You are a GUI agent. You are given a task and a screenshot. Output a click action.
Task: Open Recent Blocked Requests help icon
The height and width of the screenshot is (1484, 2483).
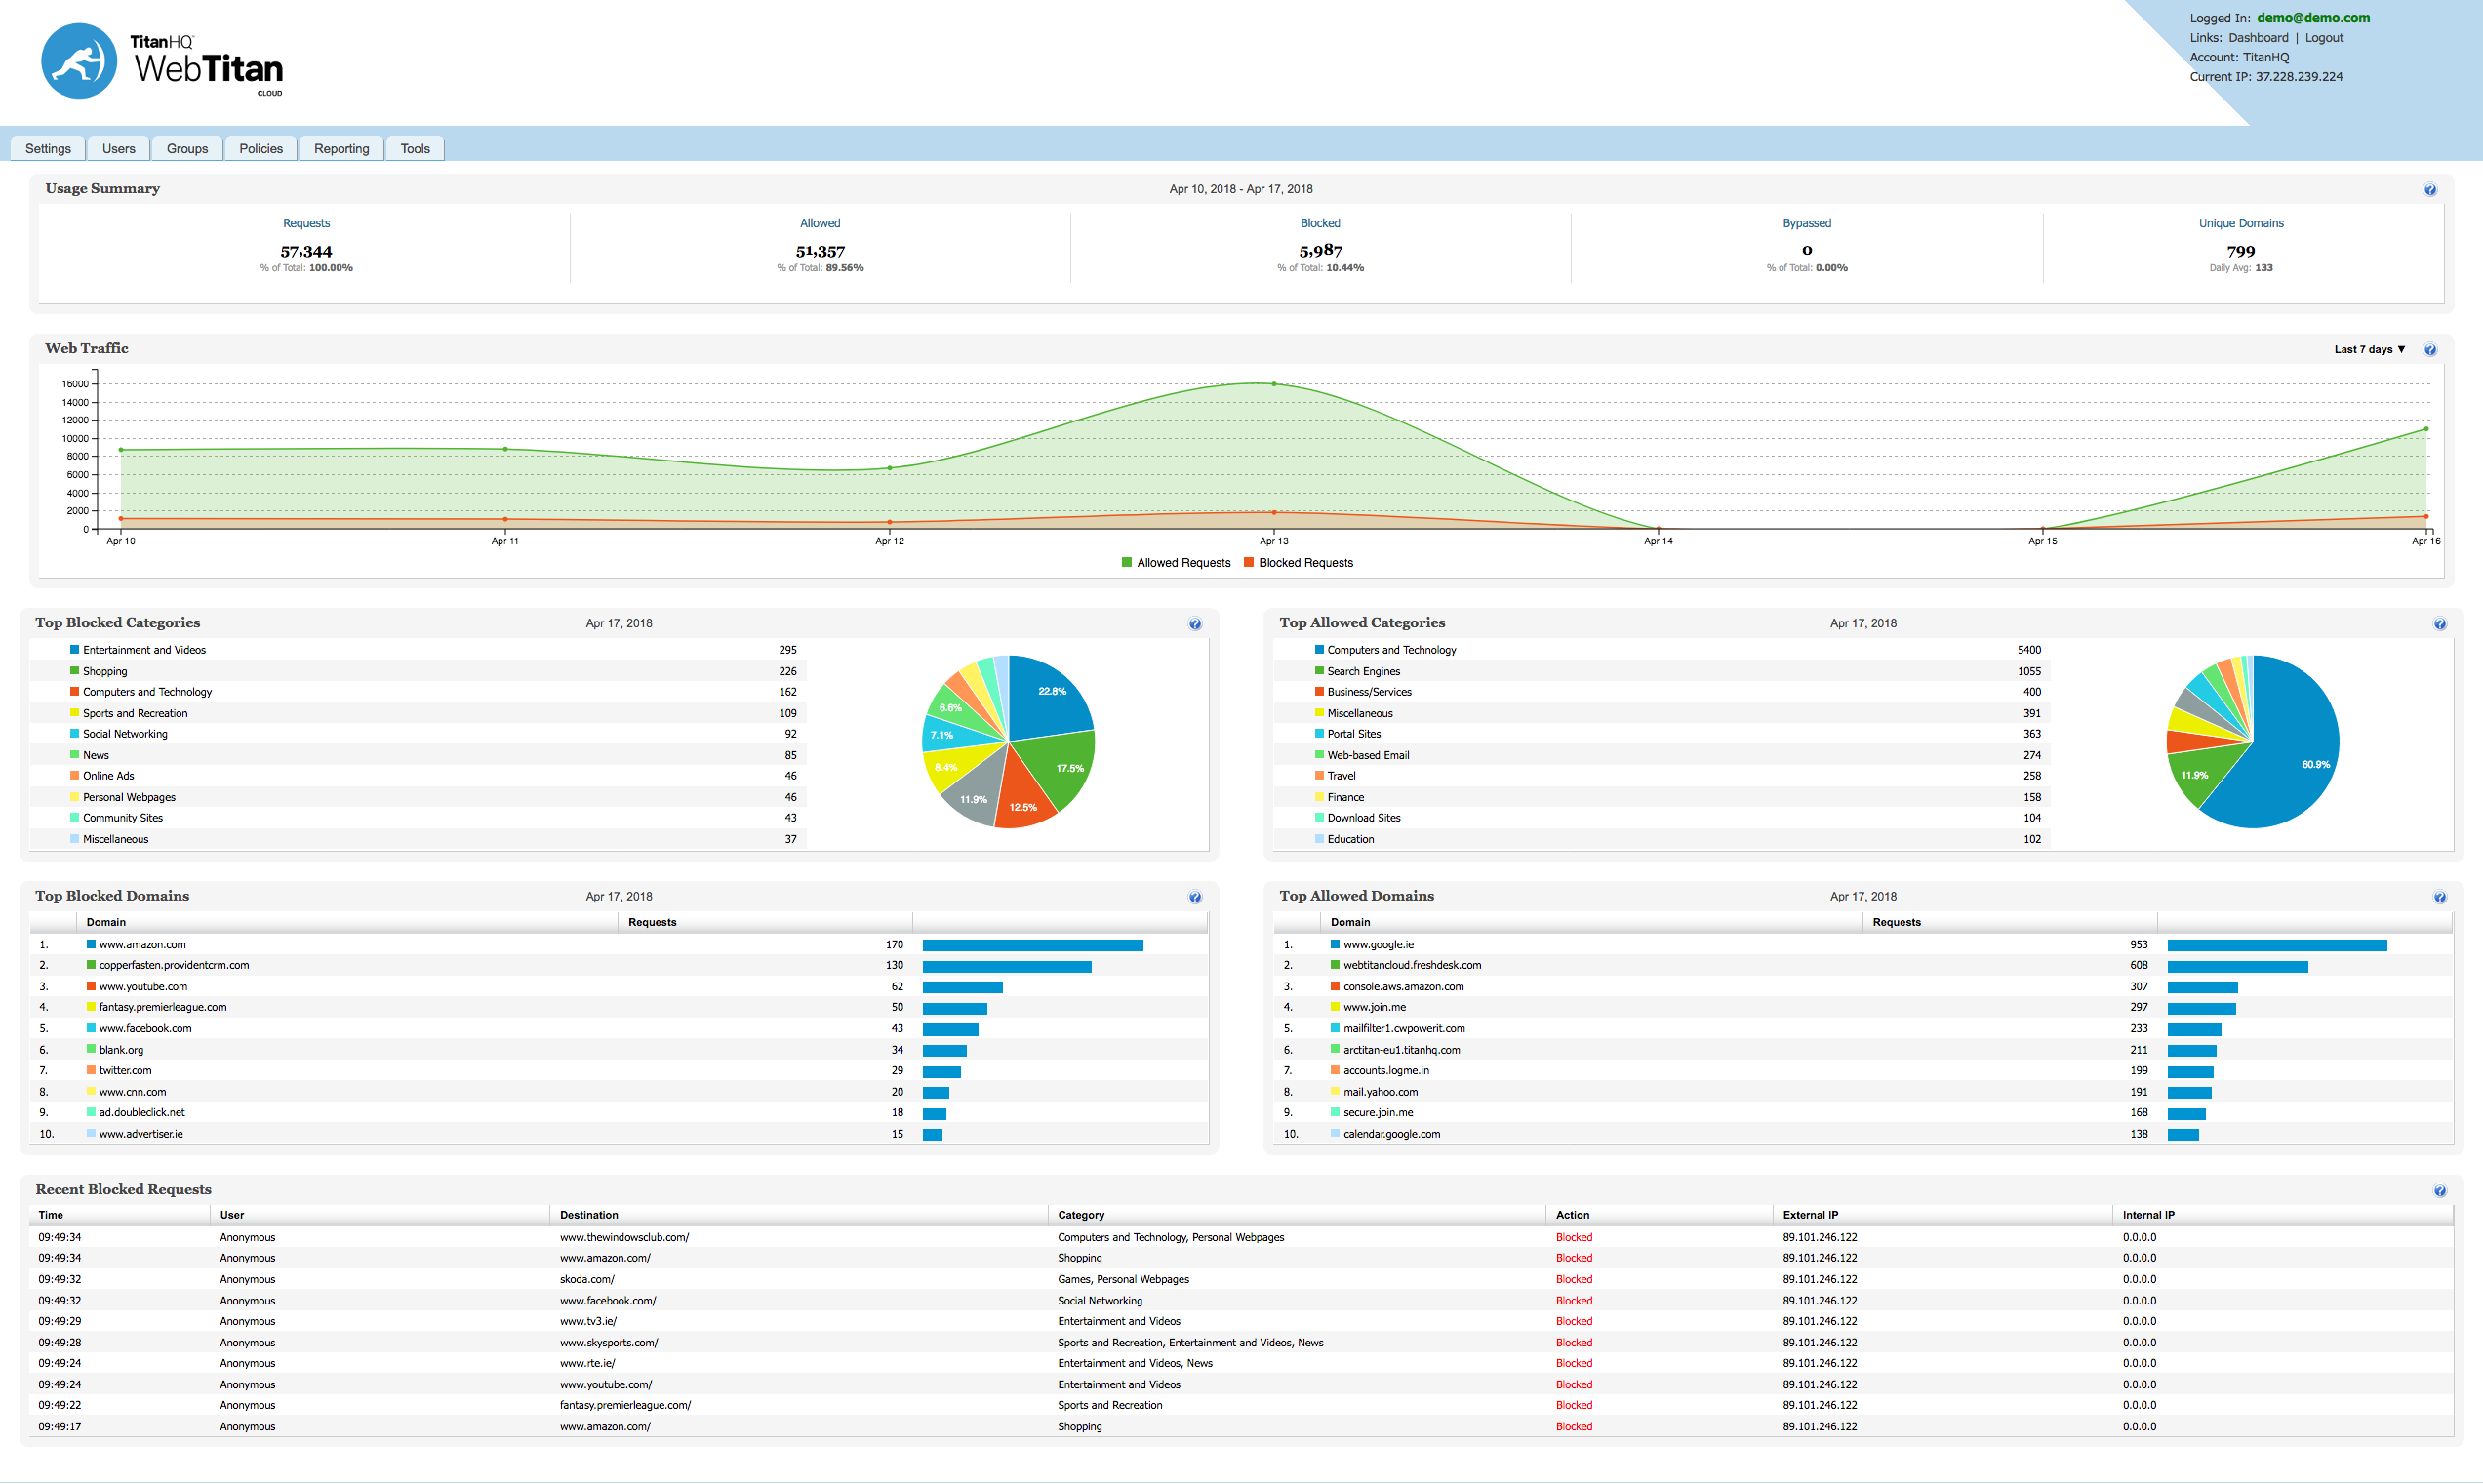(2440, 1191)
